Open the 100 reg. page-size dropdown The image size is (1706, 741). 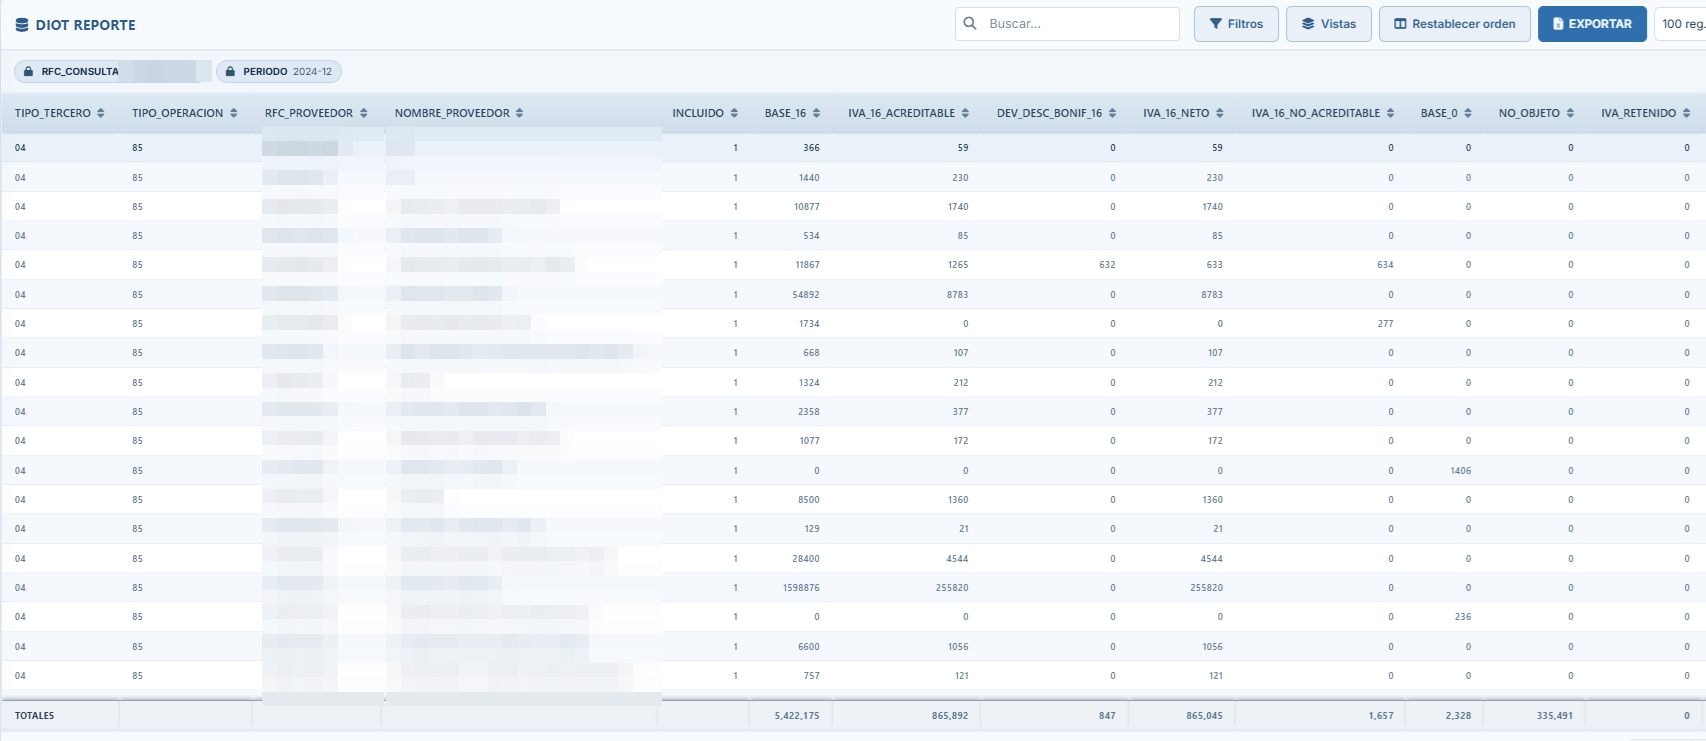pos(1680,24)
